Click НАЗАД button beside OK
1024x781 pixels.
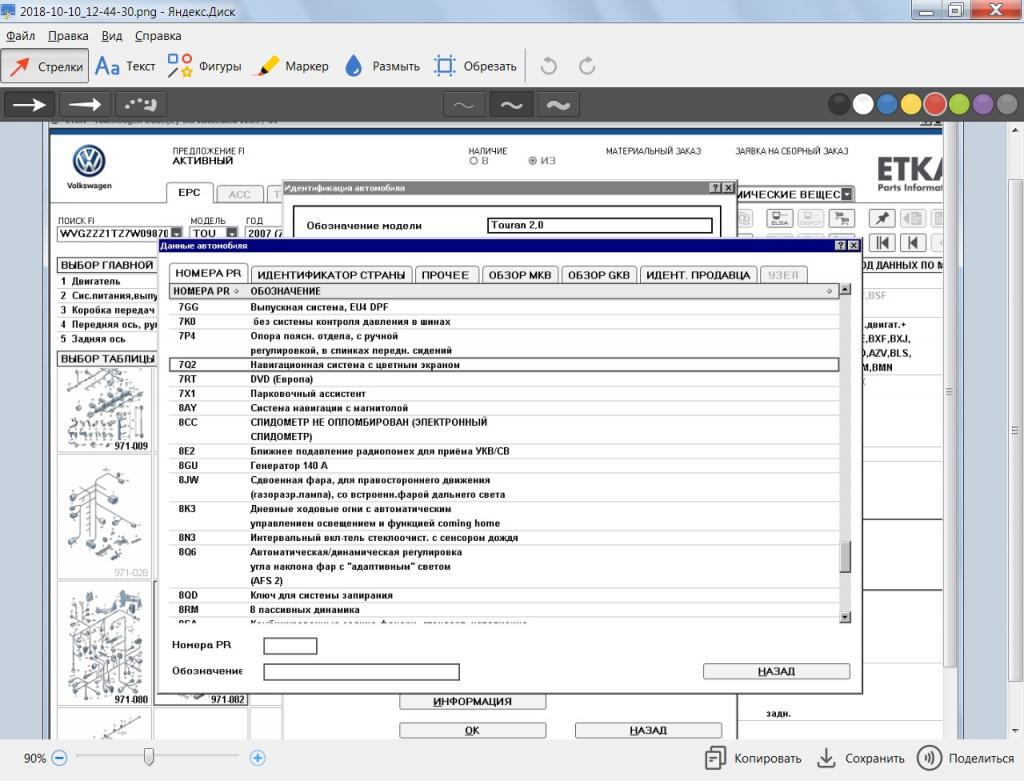click(x=648, y=730)
